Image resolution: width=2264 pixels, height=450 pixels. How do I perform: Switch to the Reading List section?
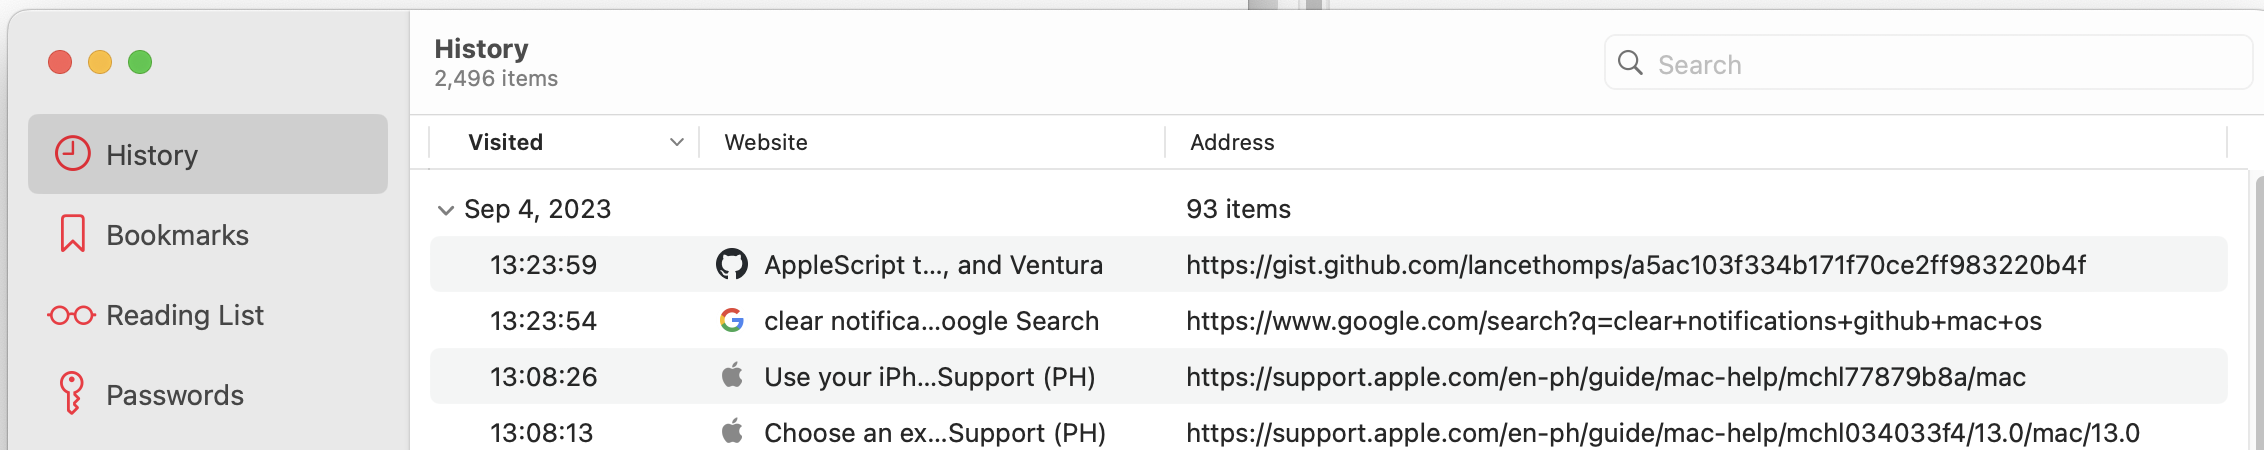click(x=185, y=315)
